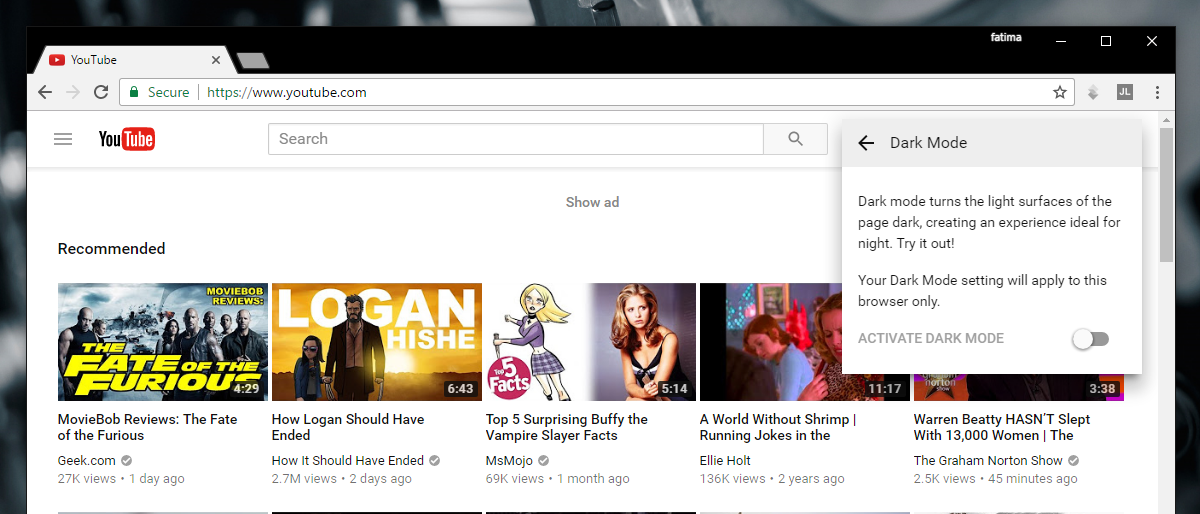Click the Dark Mode panel title
1200x514 pixels.
point(929,143)
